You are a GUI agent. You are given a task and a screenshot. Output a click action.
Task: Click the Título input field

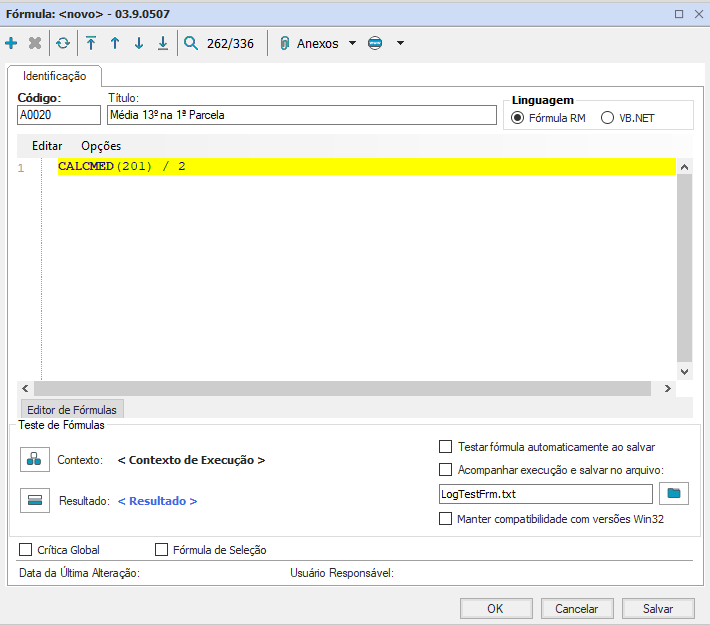(x=302, y=115)
